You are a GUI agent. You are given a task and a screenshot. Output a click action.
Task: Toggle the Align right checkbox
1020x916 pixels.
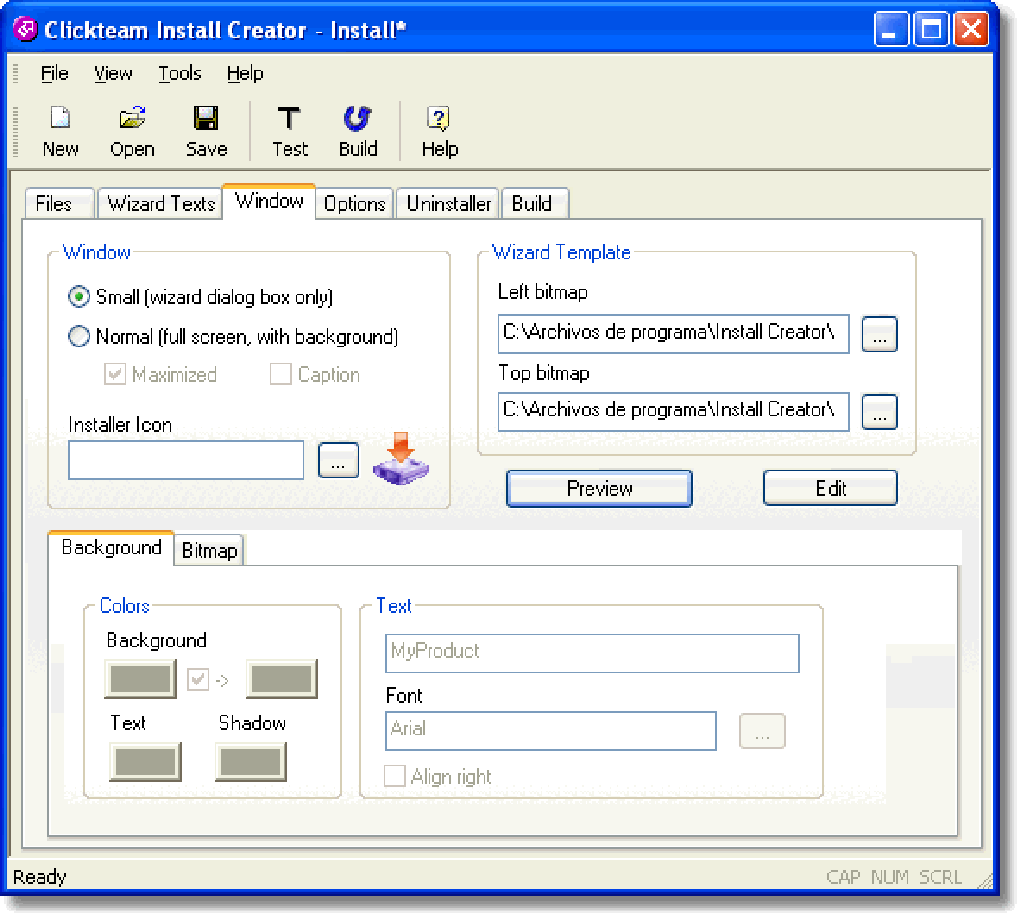(x=394, y=776)
